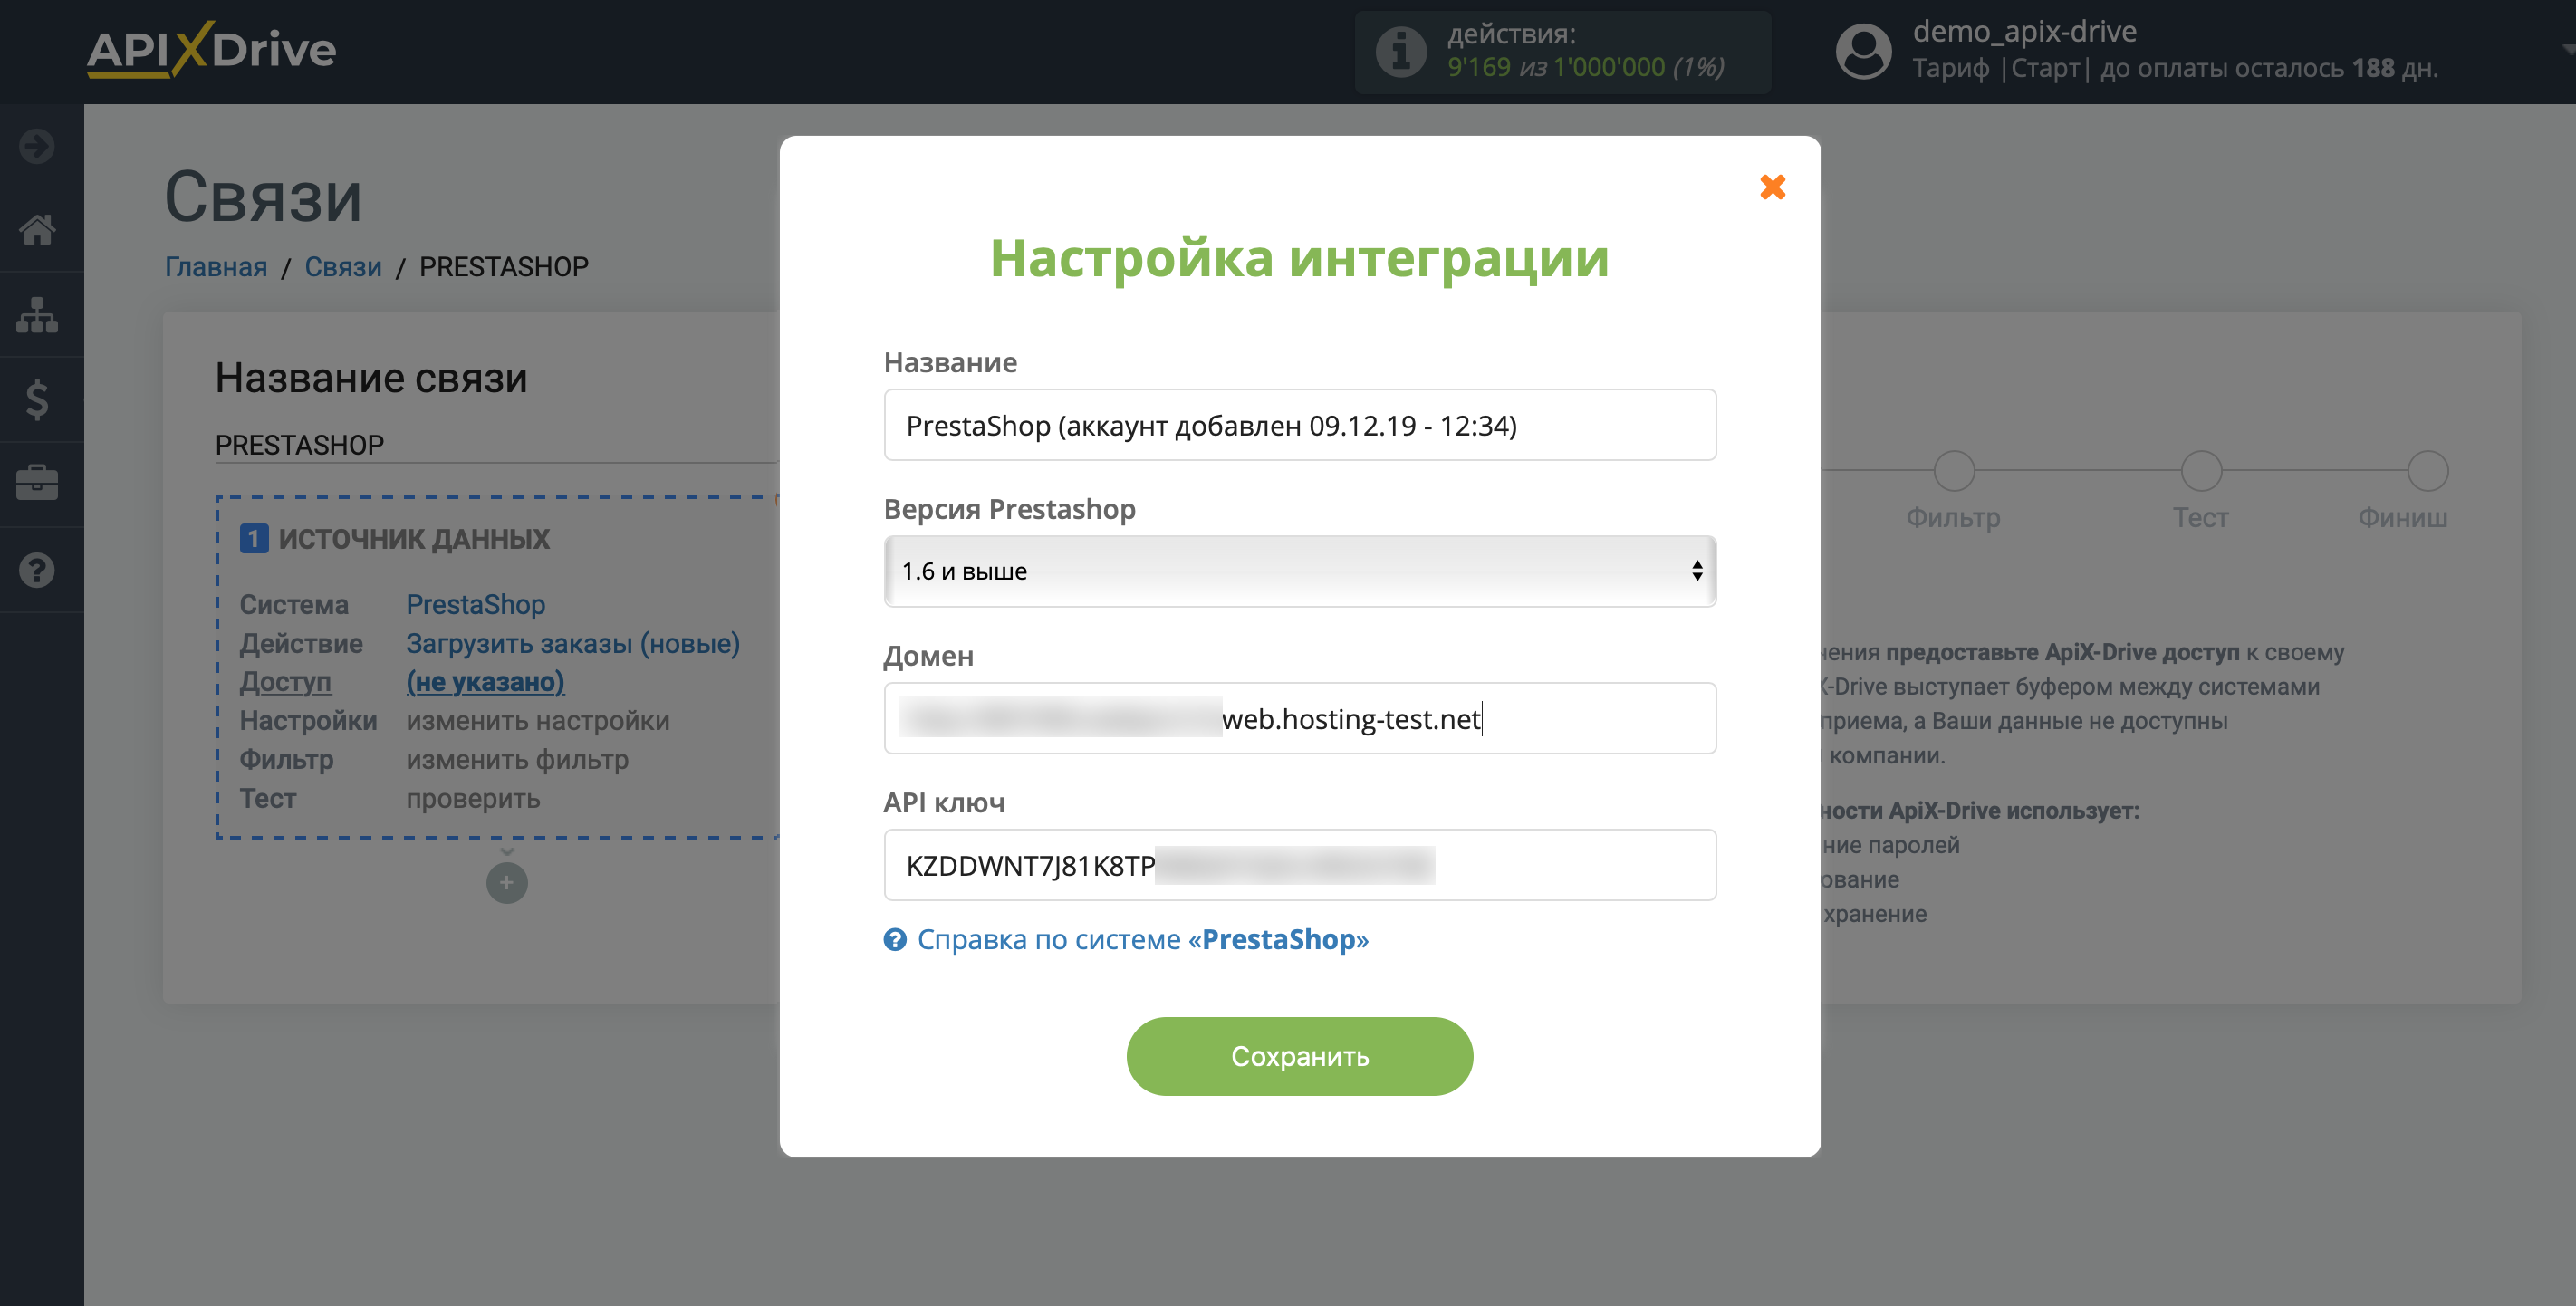Click the Сохранить button

click(1299, 1056)
